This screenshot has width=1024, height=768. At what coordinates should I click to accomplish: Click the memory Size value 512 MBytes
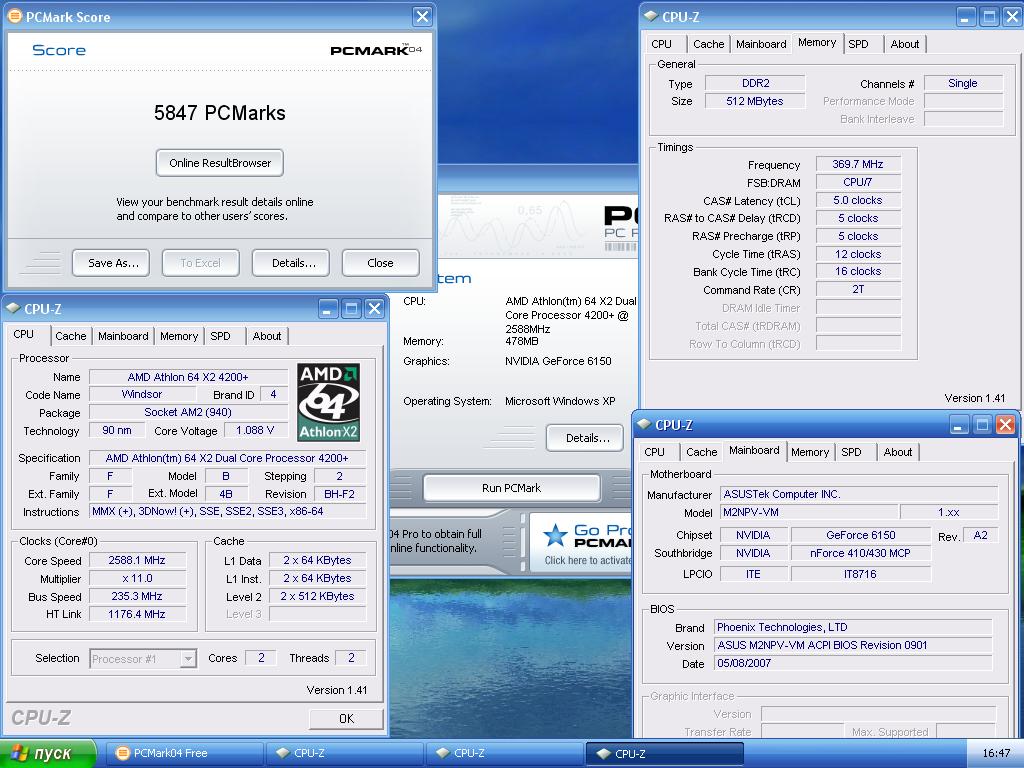click(755, 101)
